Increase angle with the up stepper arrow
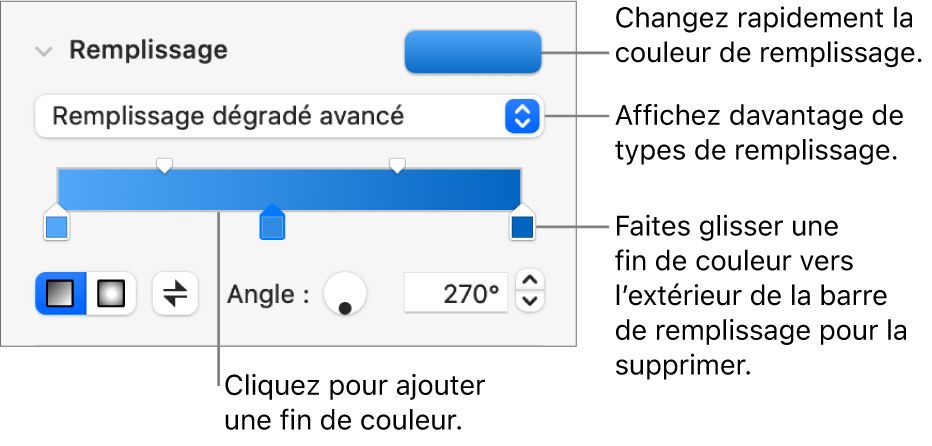 pyautogui.click(x=531, y=282)
